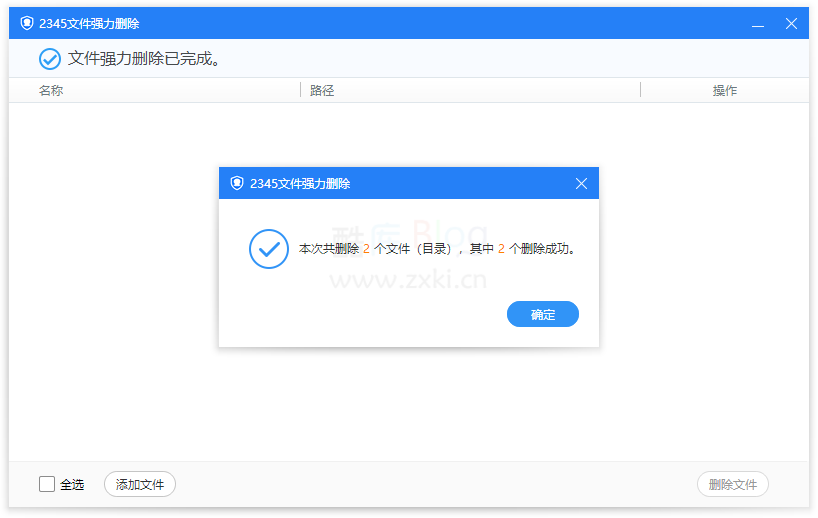The height and width of the screenshot is (518, 818).
Task: Click the 文件强力删除已完成 status message
Action: click(x=144, y=58)
